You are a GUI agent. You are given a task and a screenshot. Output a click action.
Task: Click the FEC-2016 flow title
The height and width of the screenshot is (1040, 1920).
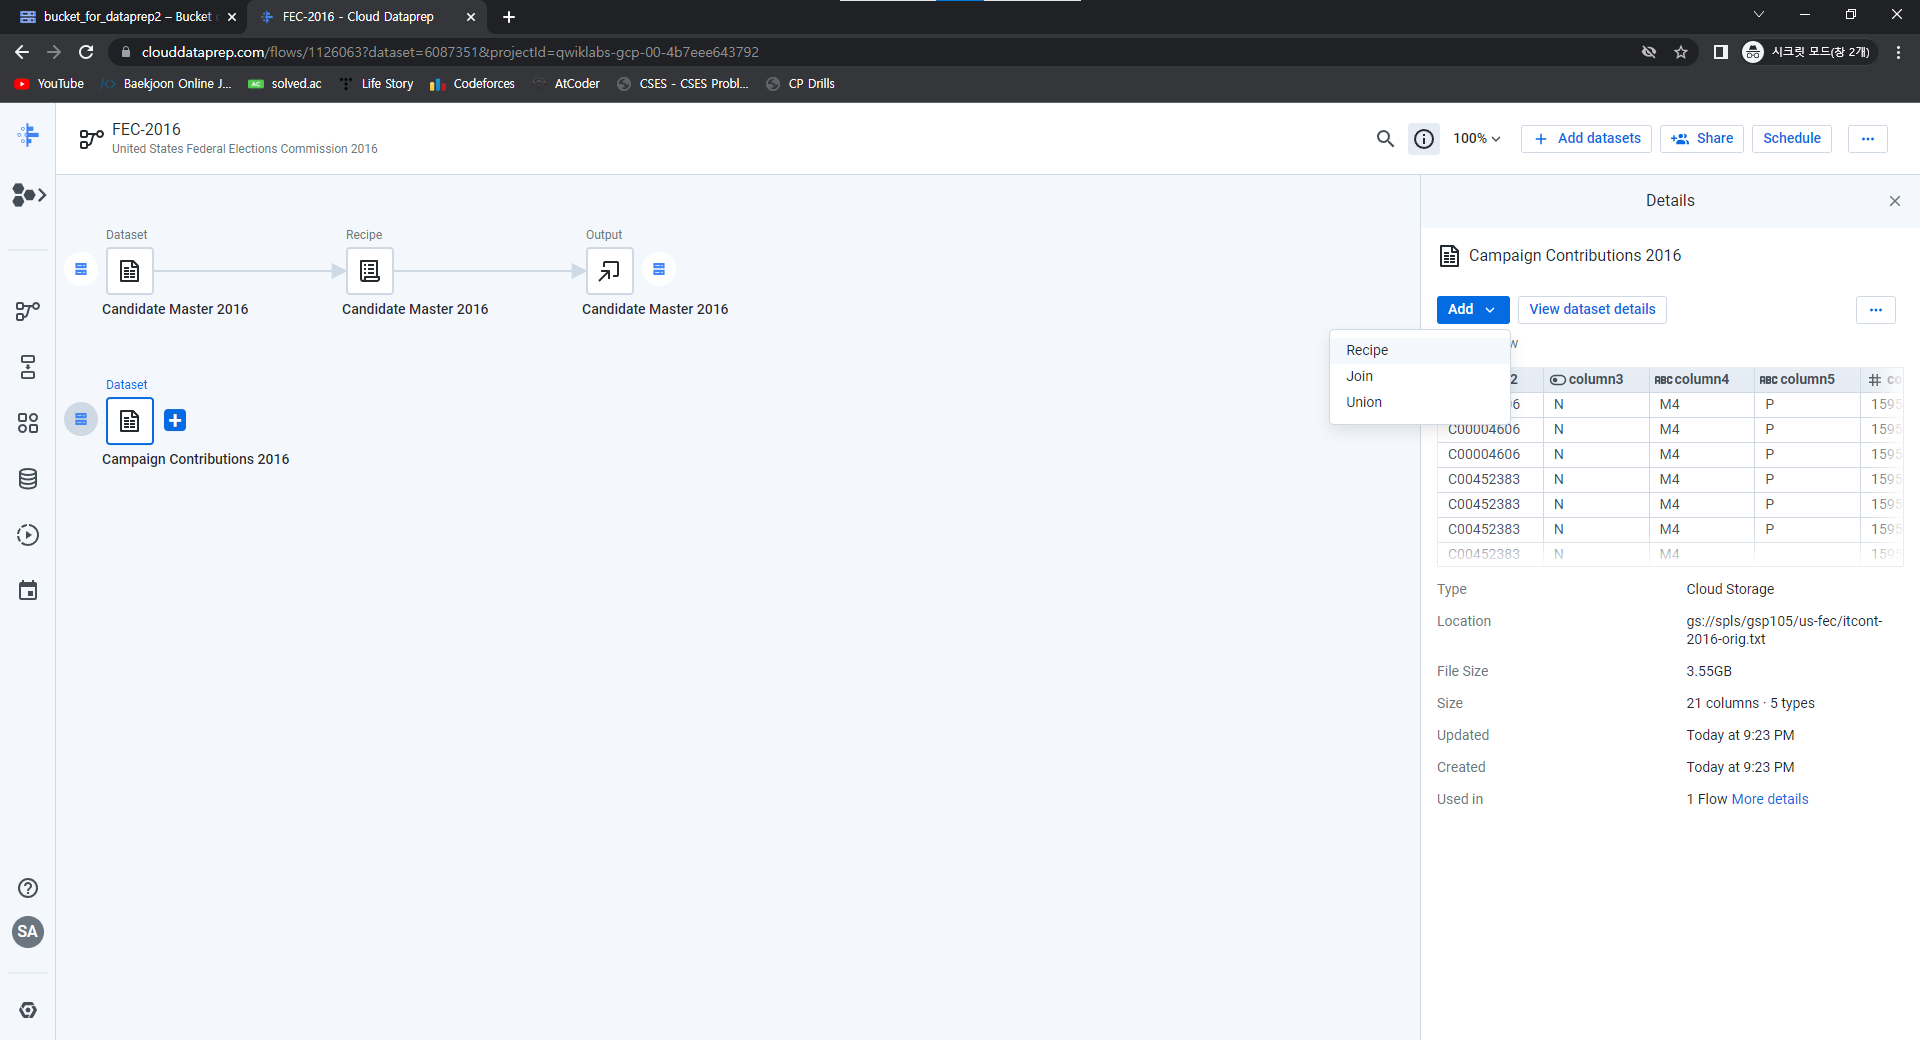point(146,130)
